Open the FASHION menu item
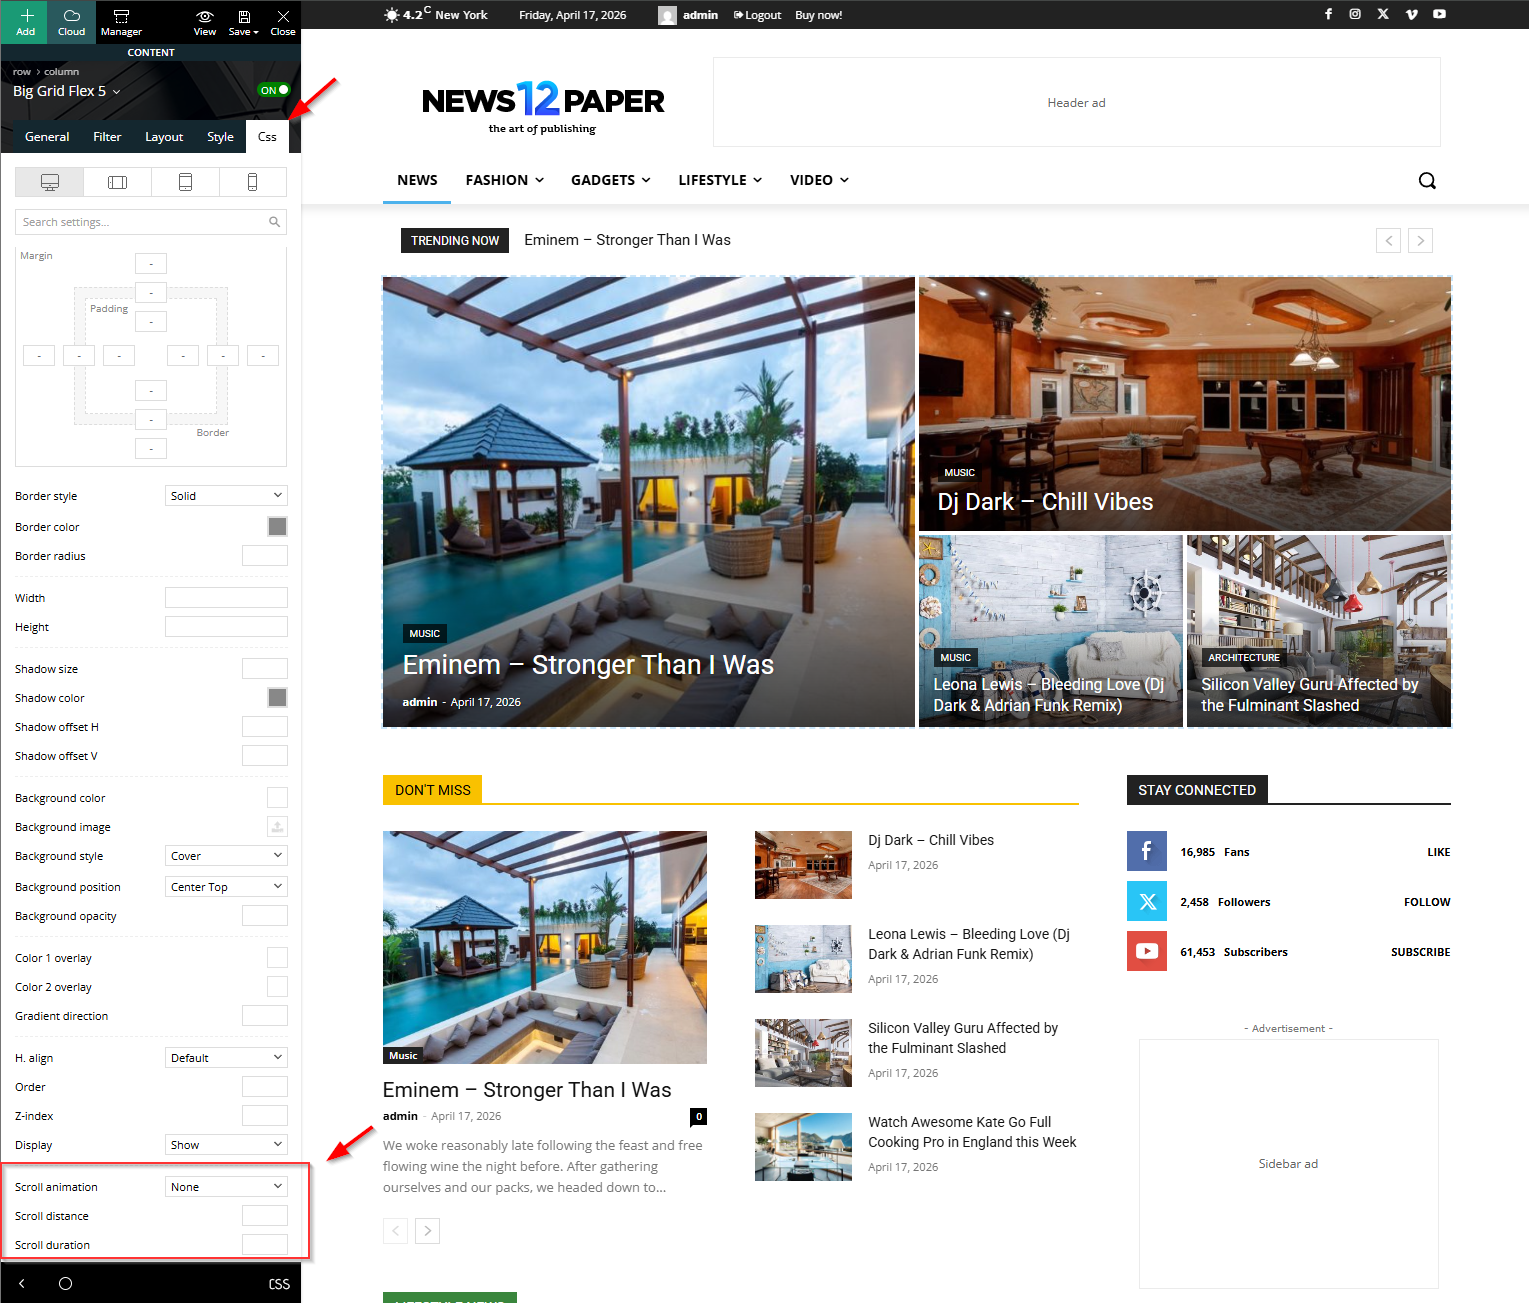 pyautogui.click(x=504, y=180)
